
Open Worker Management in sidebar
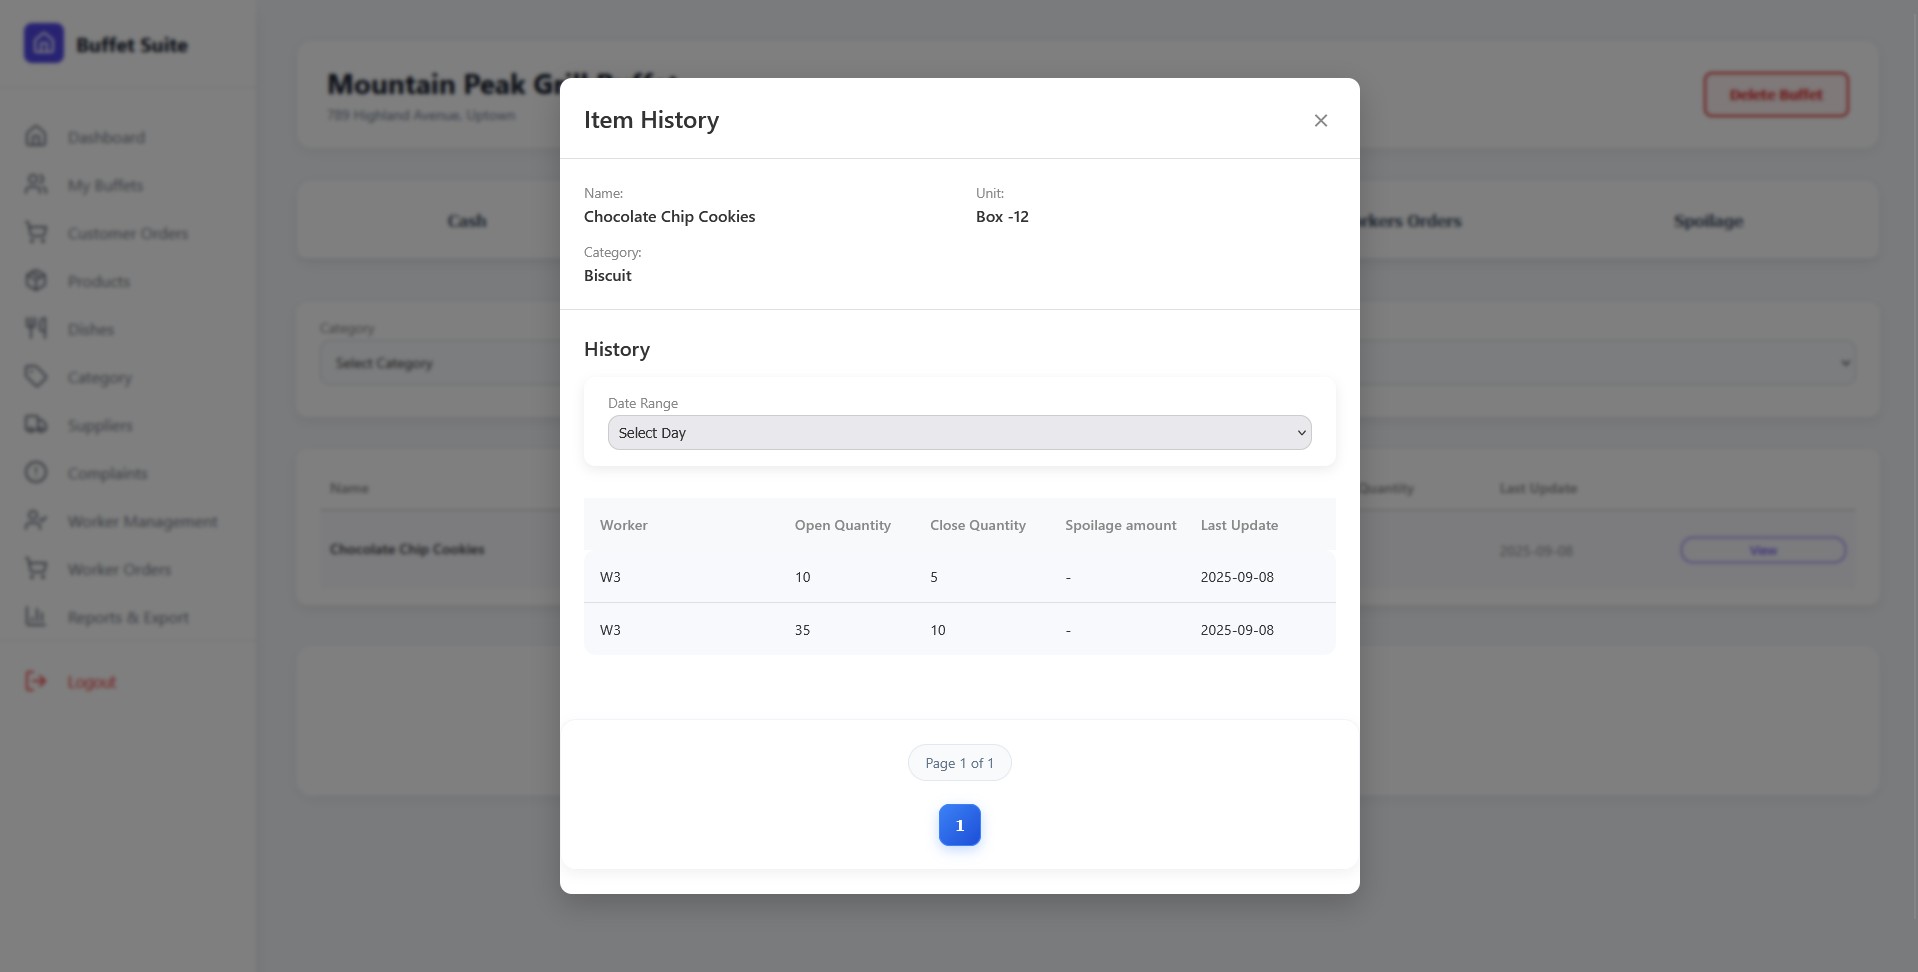tap(142, 521)
